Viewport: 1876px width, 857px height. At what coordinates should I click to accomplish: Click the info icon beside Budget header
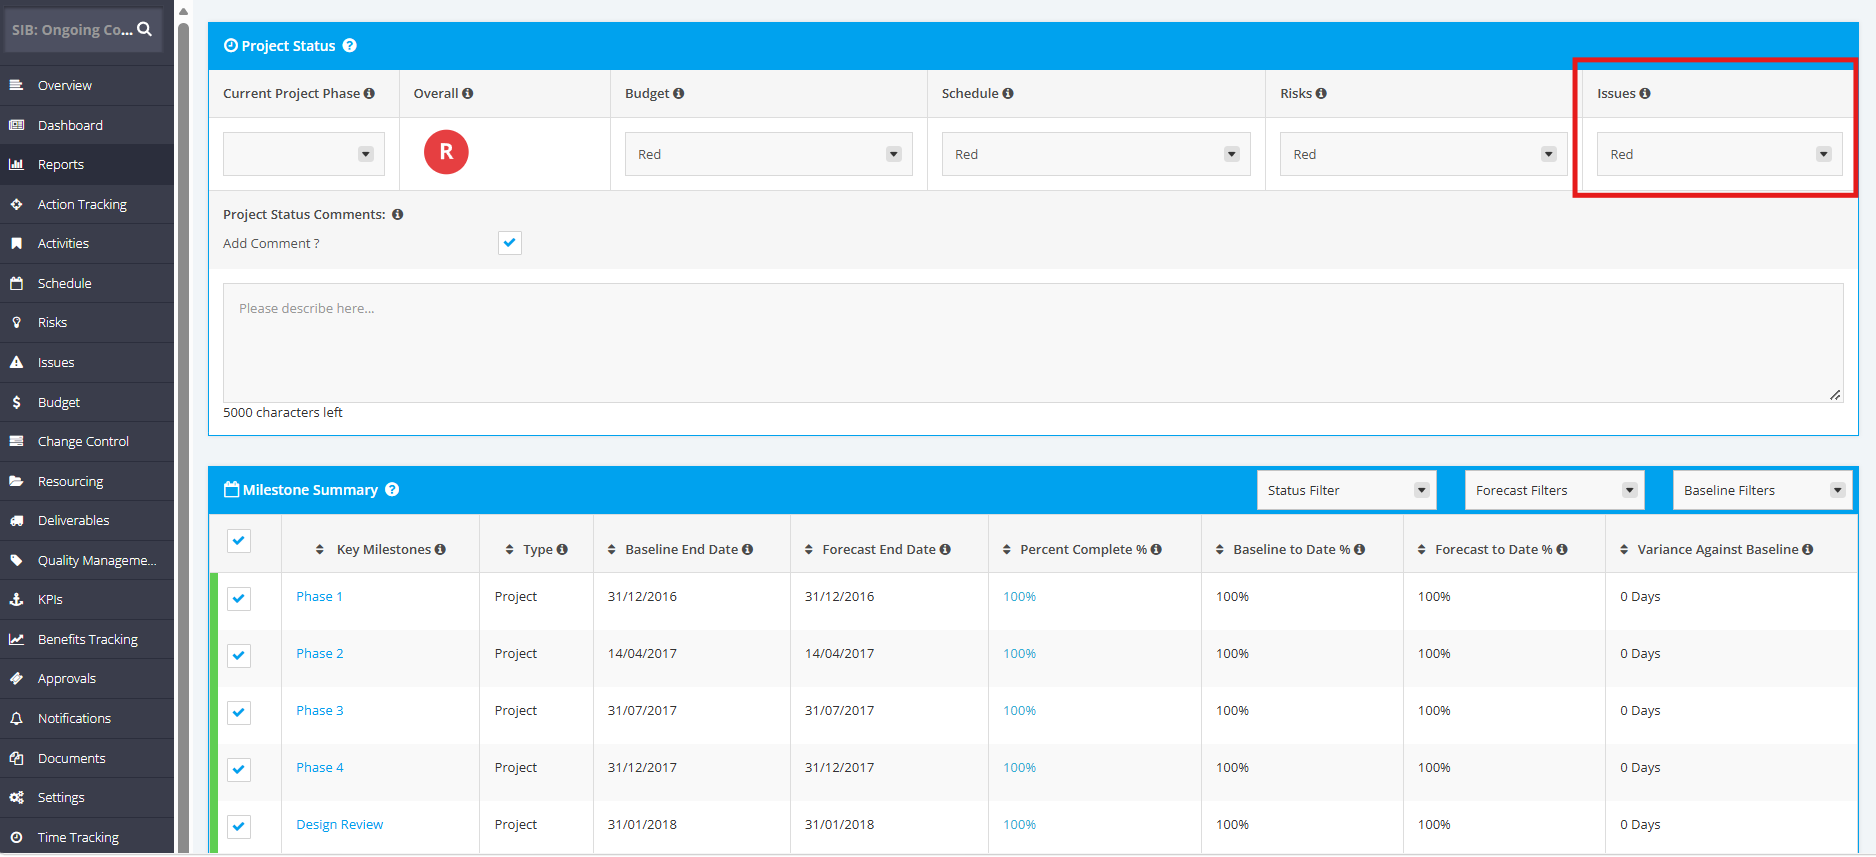point(679,93)
